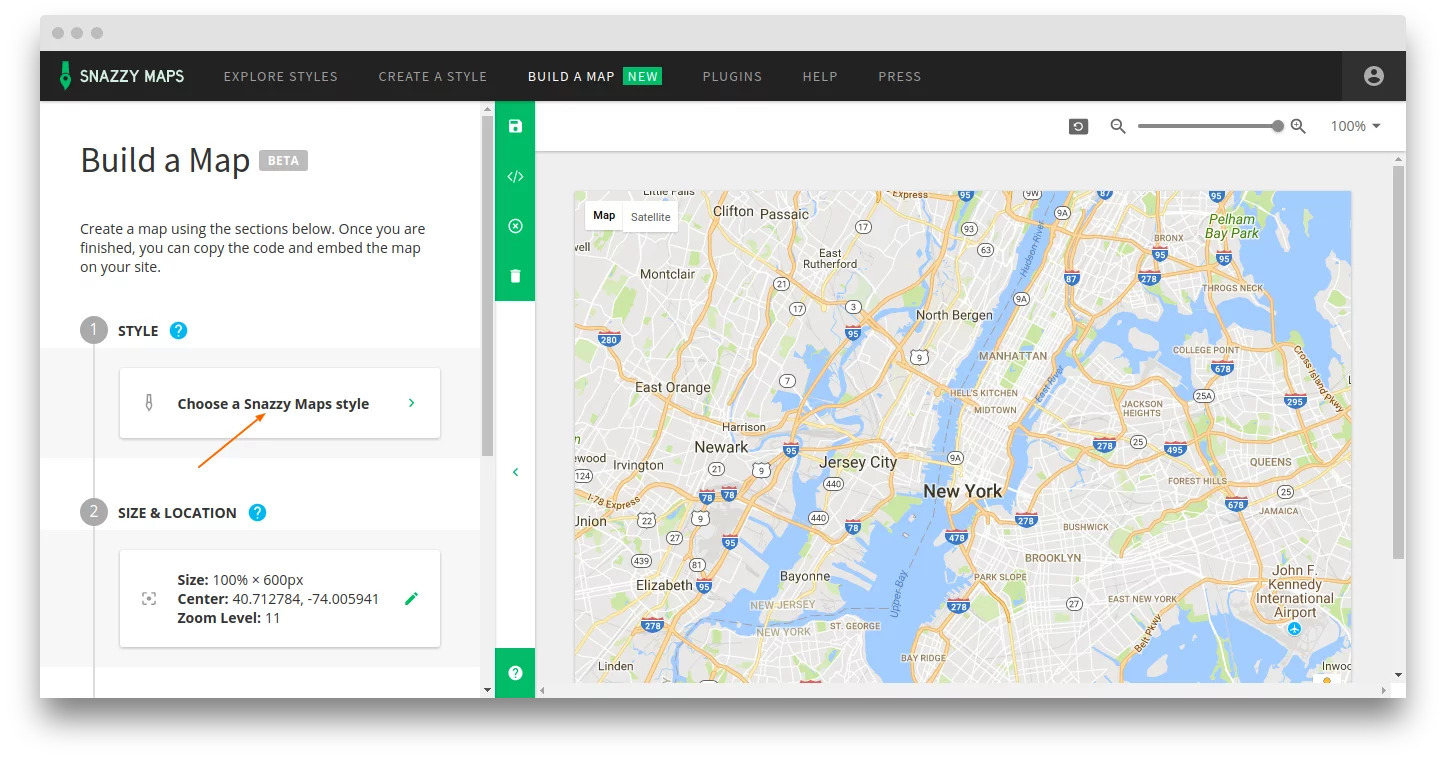Viewport: 1446px width, 768px height.
Task: Click the circled X icon in green sidebar
Action: (x=515, y=226)
